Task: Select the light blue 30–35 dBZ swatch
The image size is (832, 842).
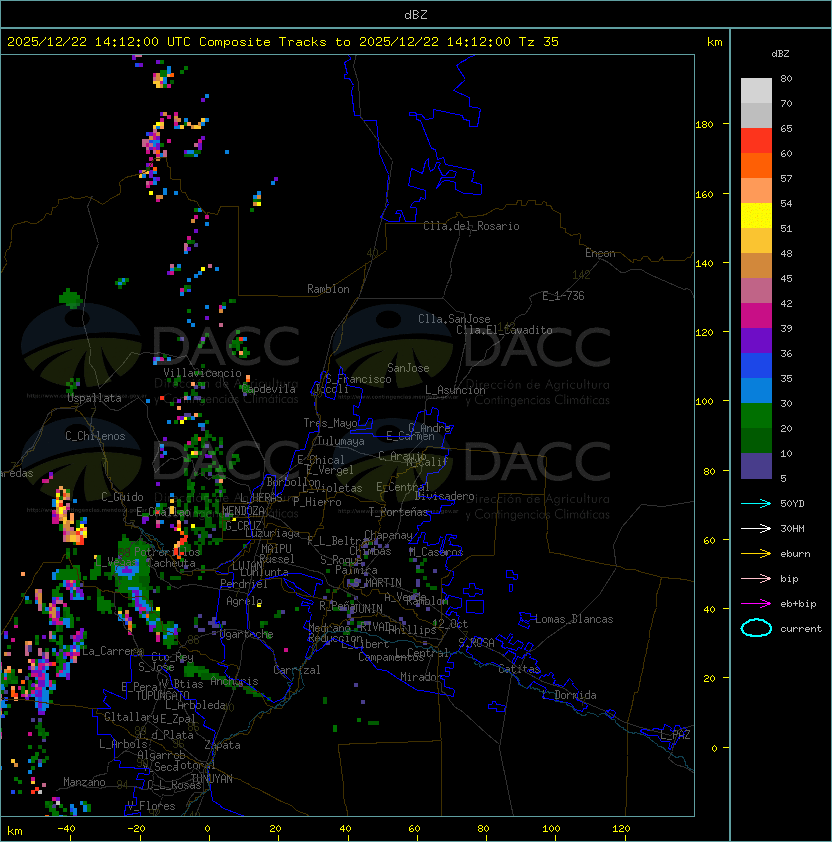Action: coord(756,391)
